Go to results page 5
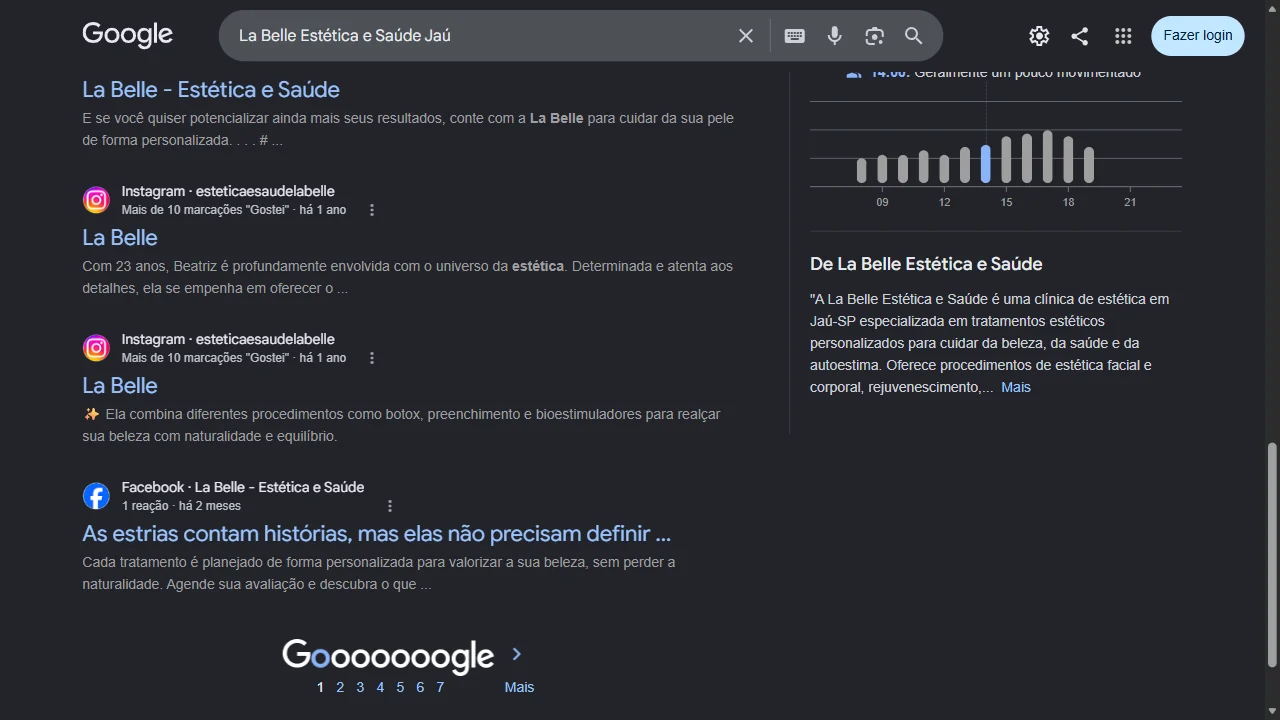The image size is (1280, 720). (x=400, y=687)
